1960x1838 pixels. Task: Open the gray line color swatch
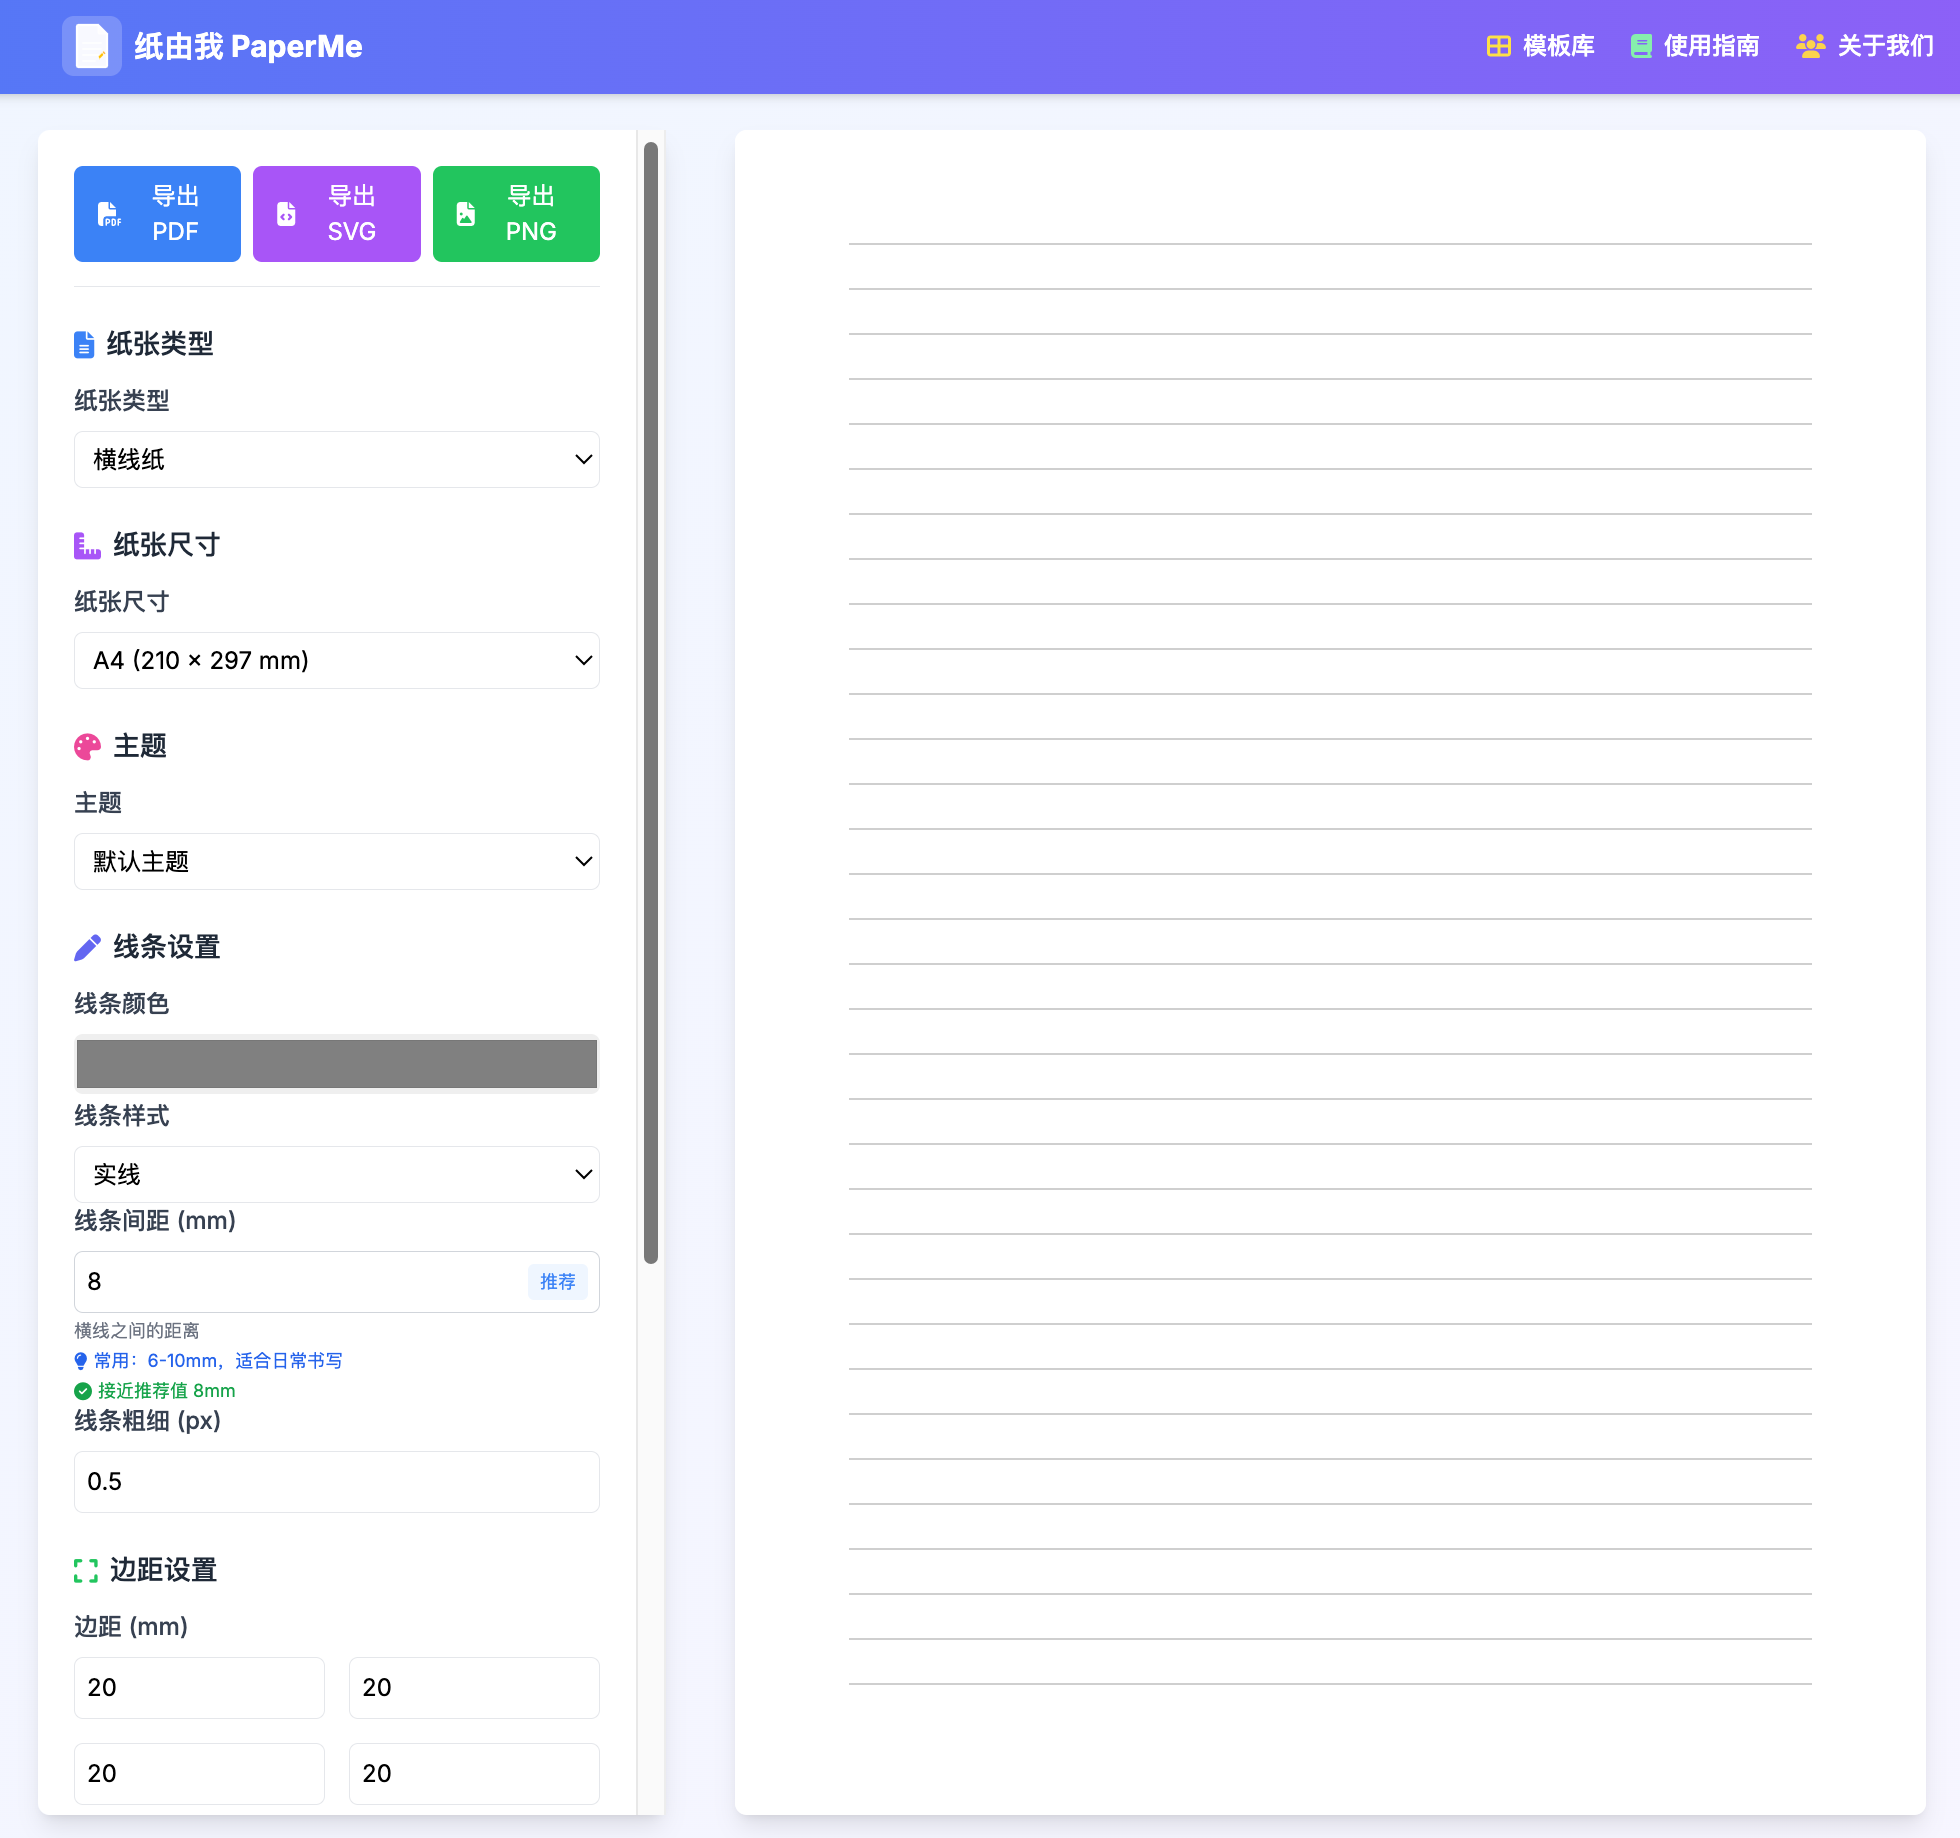[336, 1063]
